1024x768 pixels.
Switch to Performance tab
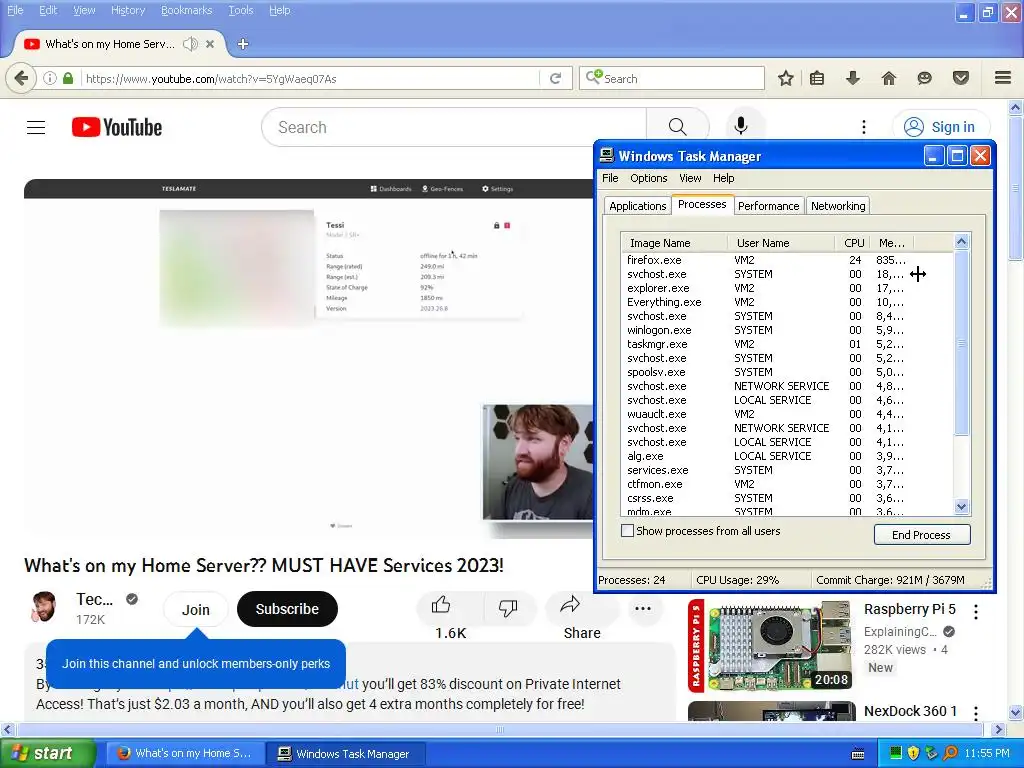pyautogui.click(x=769, y=206)
